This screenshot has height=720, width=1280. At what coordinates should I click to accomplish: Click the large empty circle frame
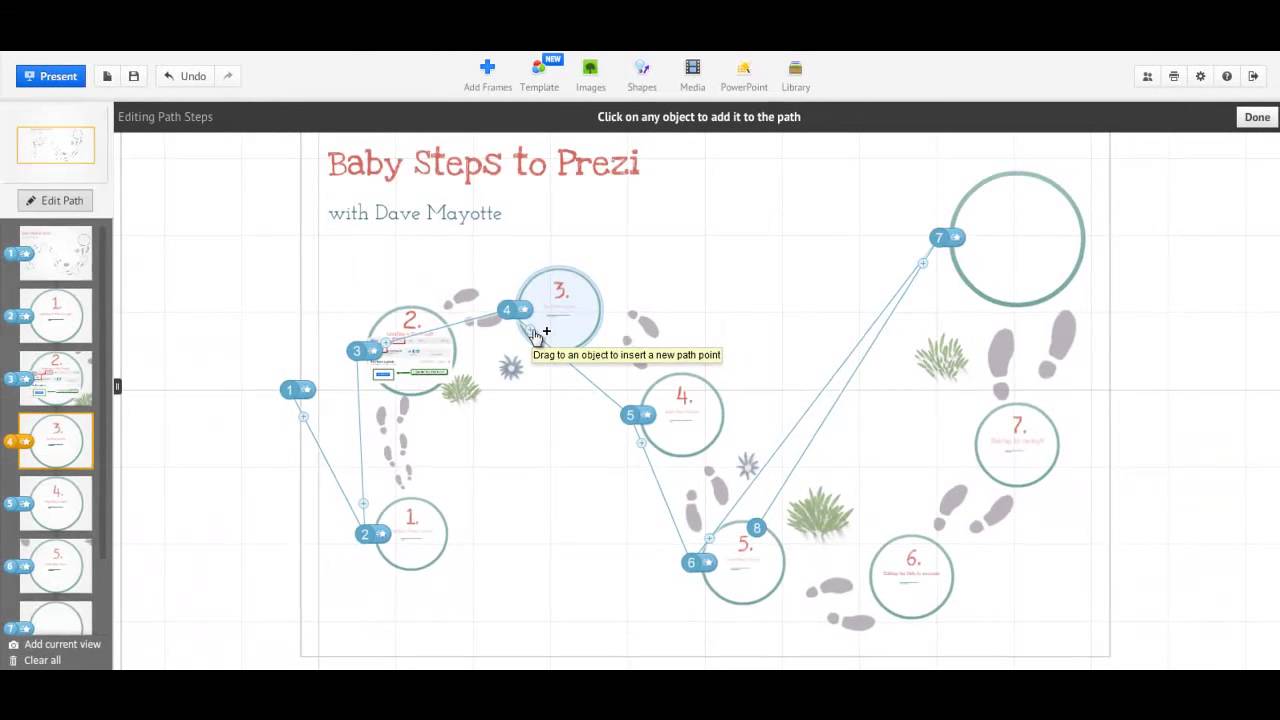tap(1017, 239)
